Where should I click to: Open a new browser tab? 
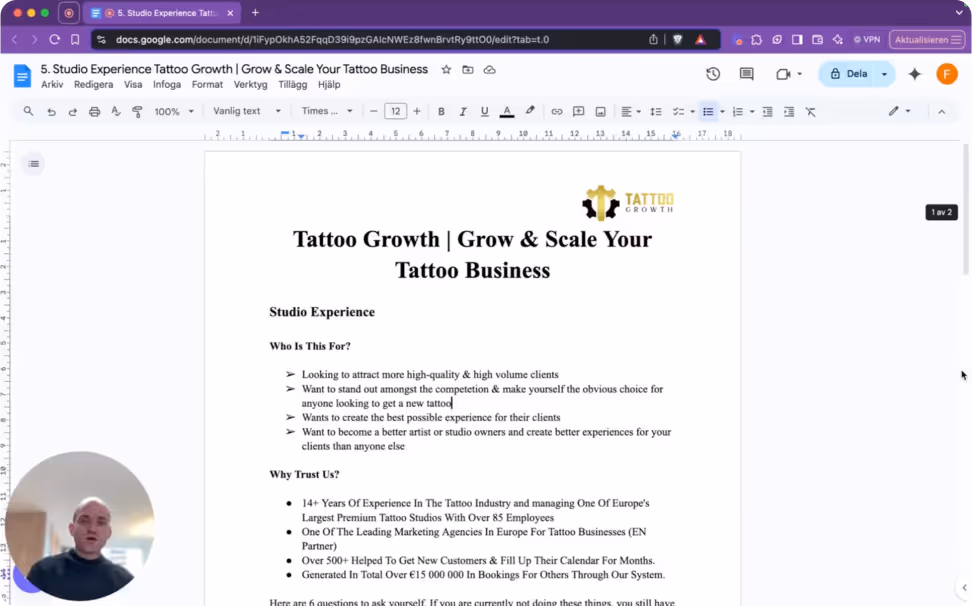(x=255, y=12)
